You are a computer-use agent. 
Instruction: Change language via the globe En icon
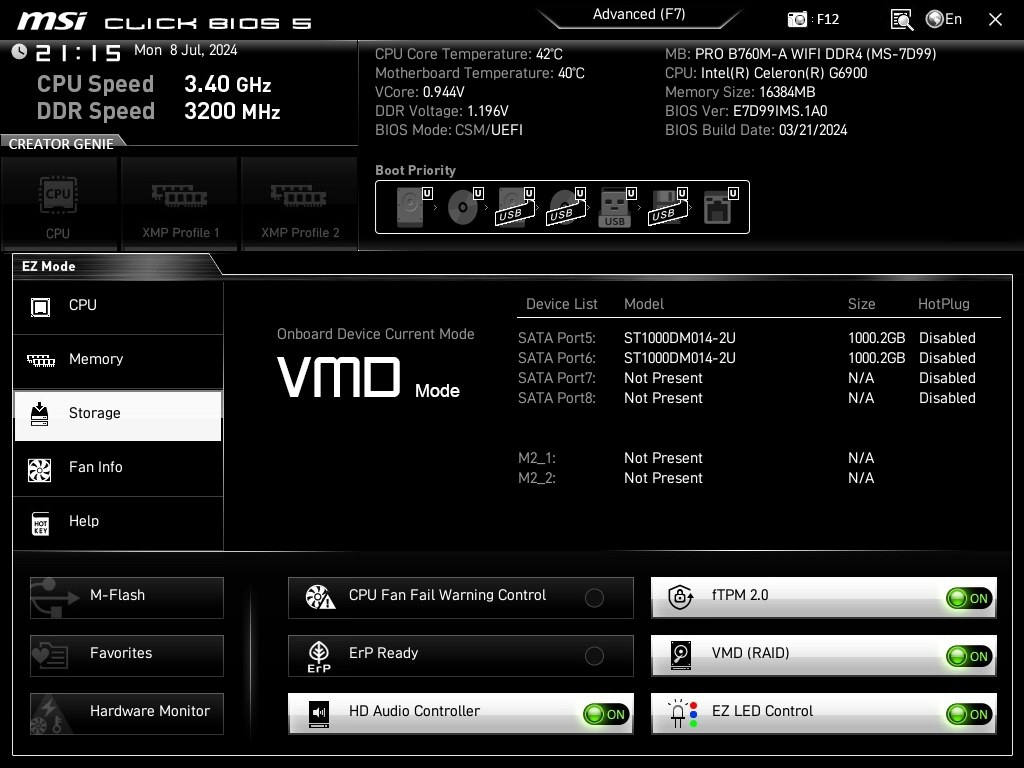pos(944,20)
